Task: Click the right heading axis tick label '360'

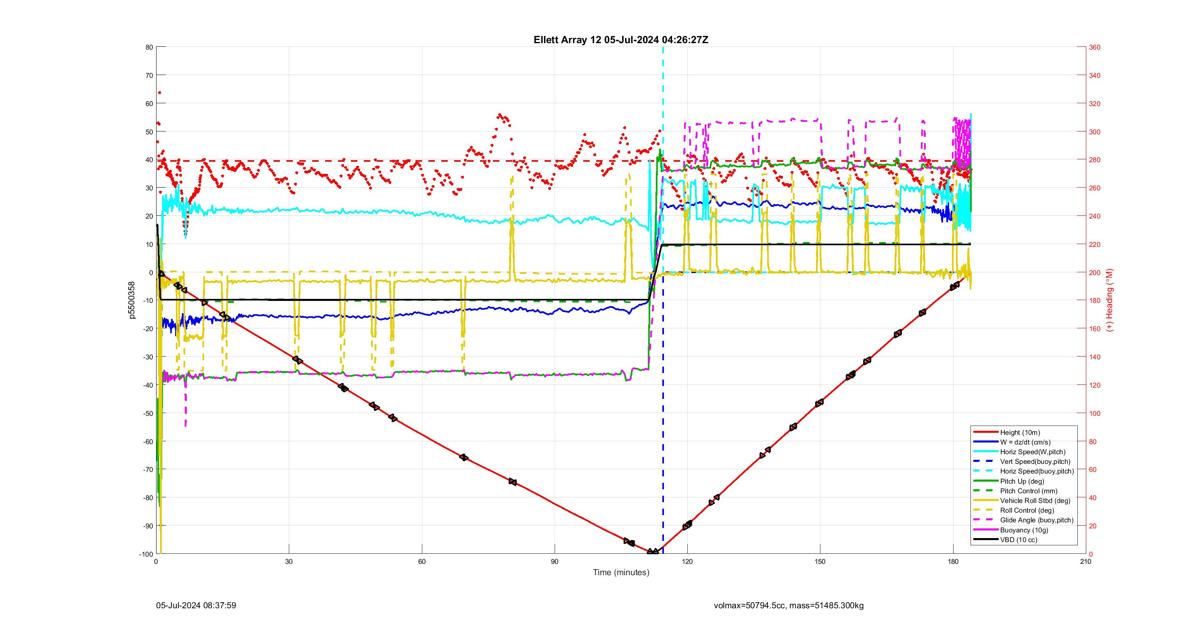Action: tap(1095, 47)
